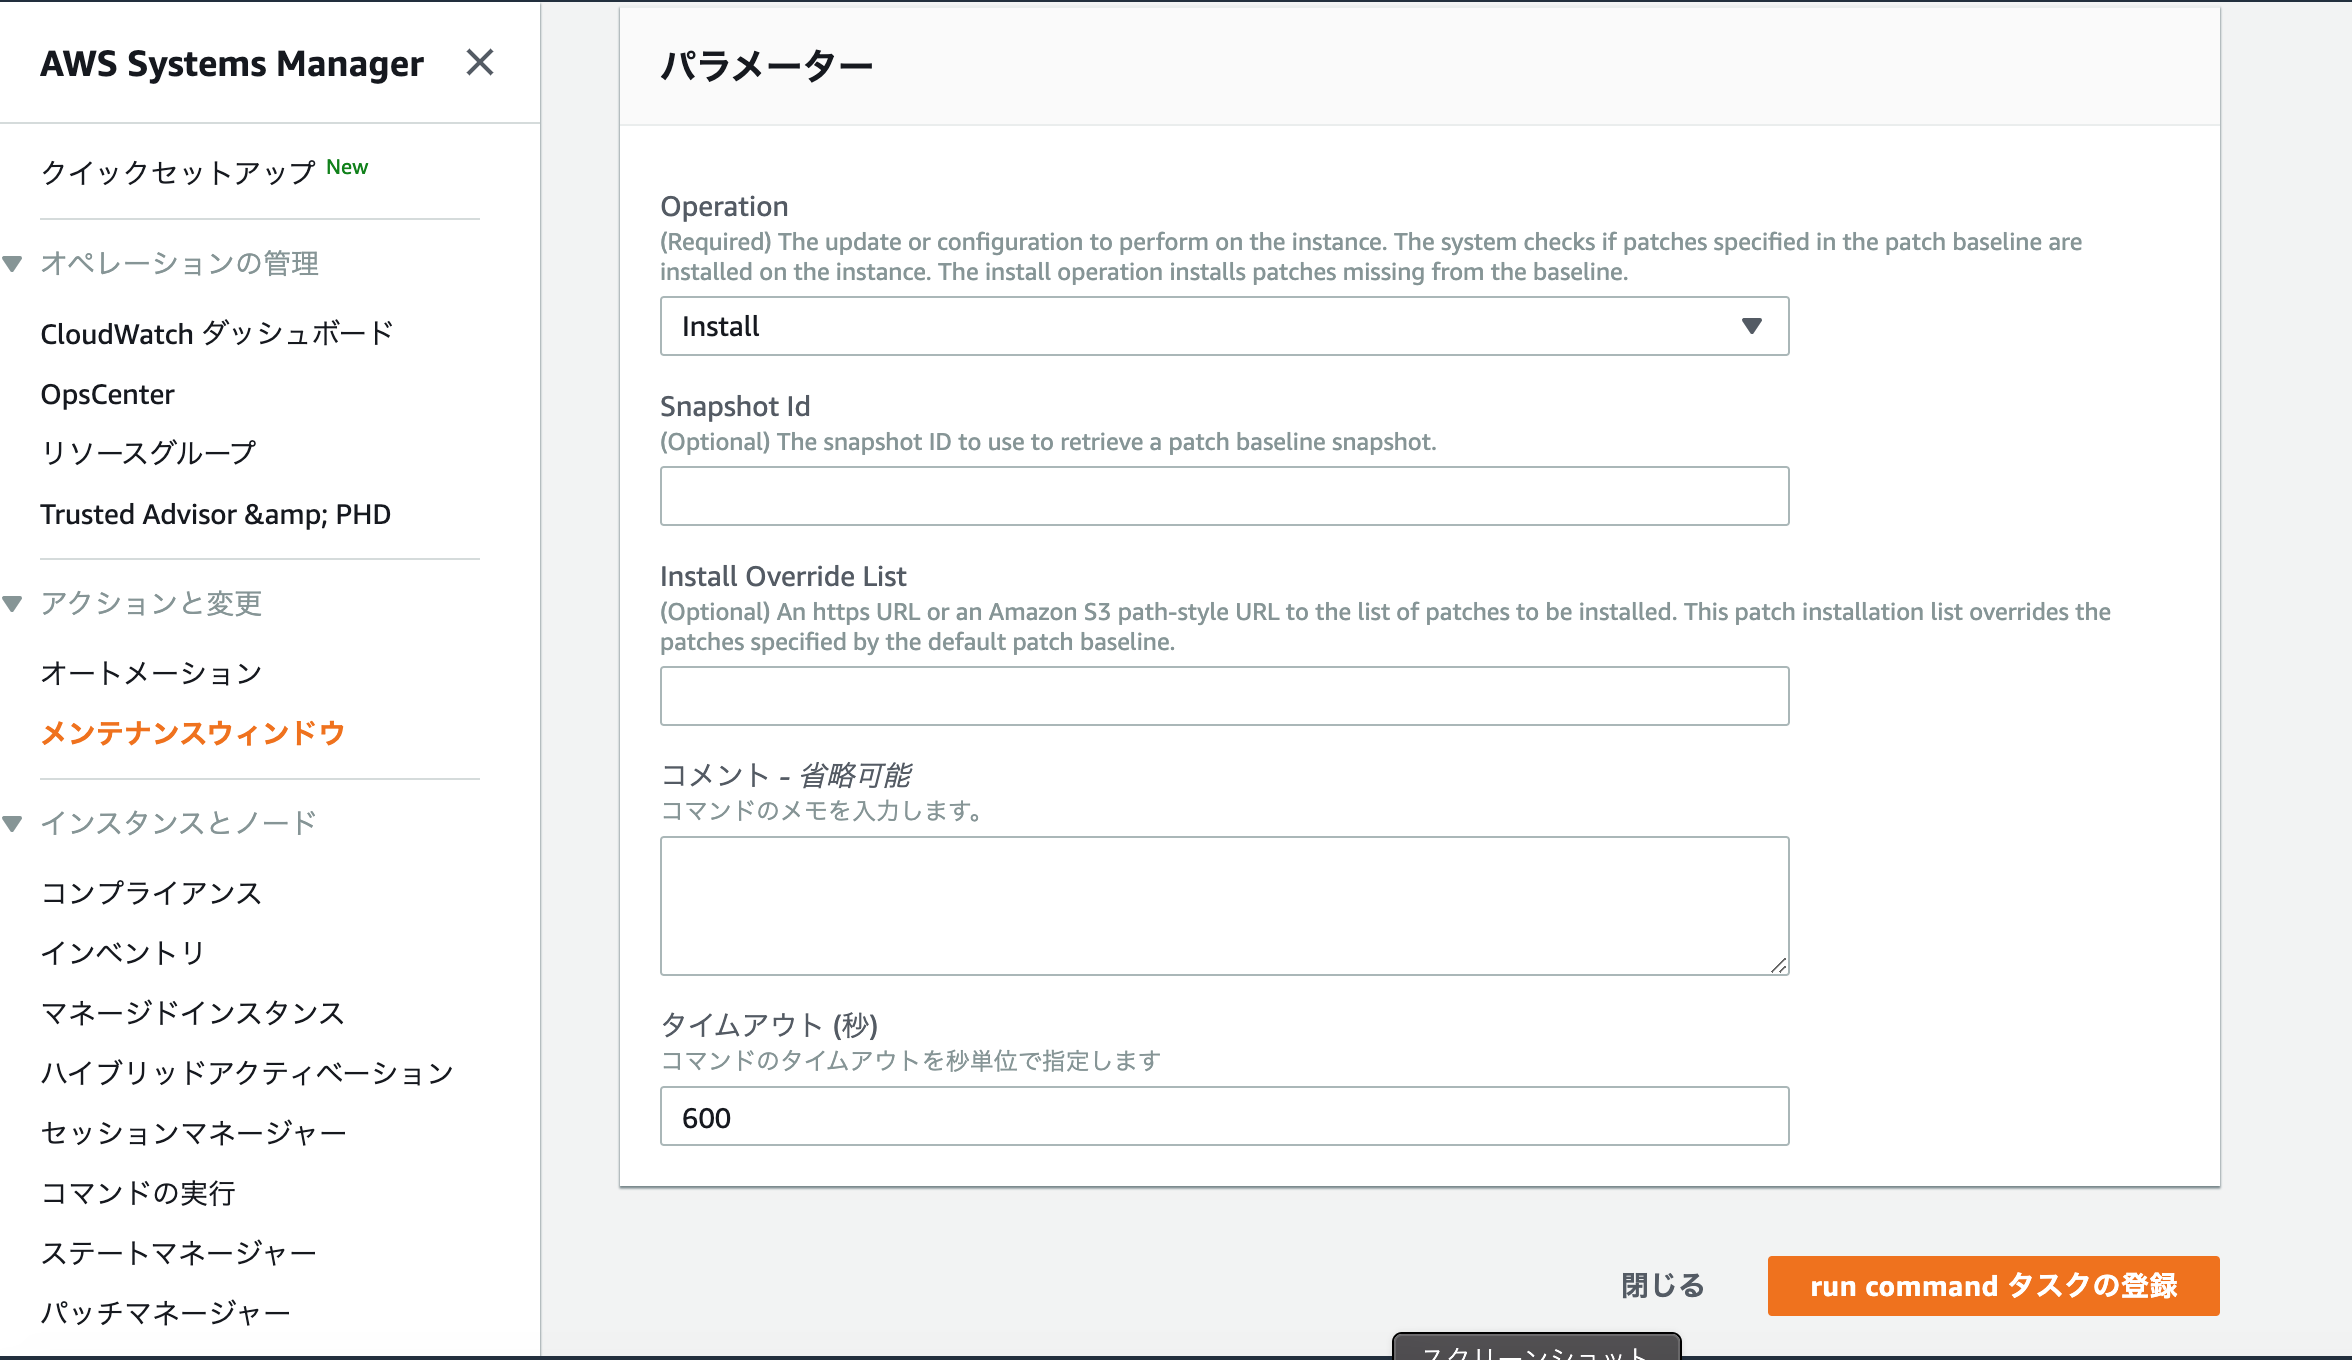Screen dimensions: 2352x1360
Task: Open パッチマネージャー
Action: [x=165, y=1313]
